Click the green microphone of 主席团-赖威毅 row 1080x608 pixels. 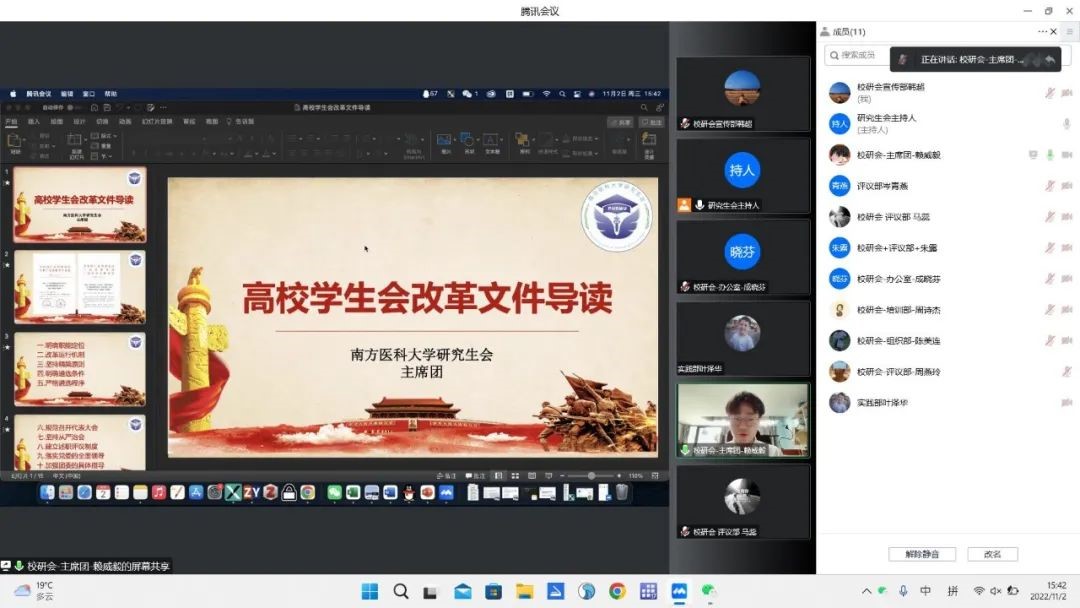click(x=1050, y=155)
